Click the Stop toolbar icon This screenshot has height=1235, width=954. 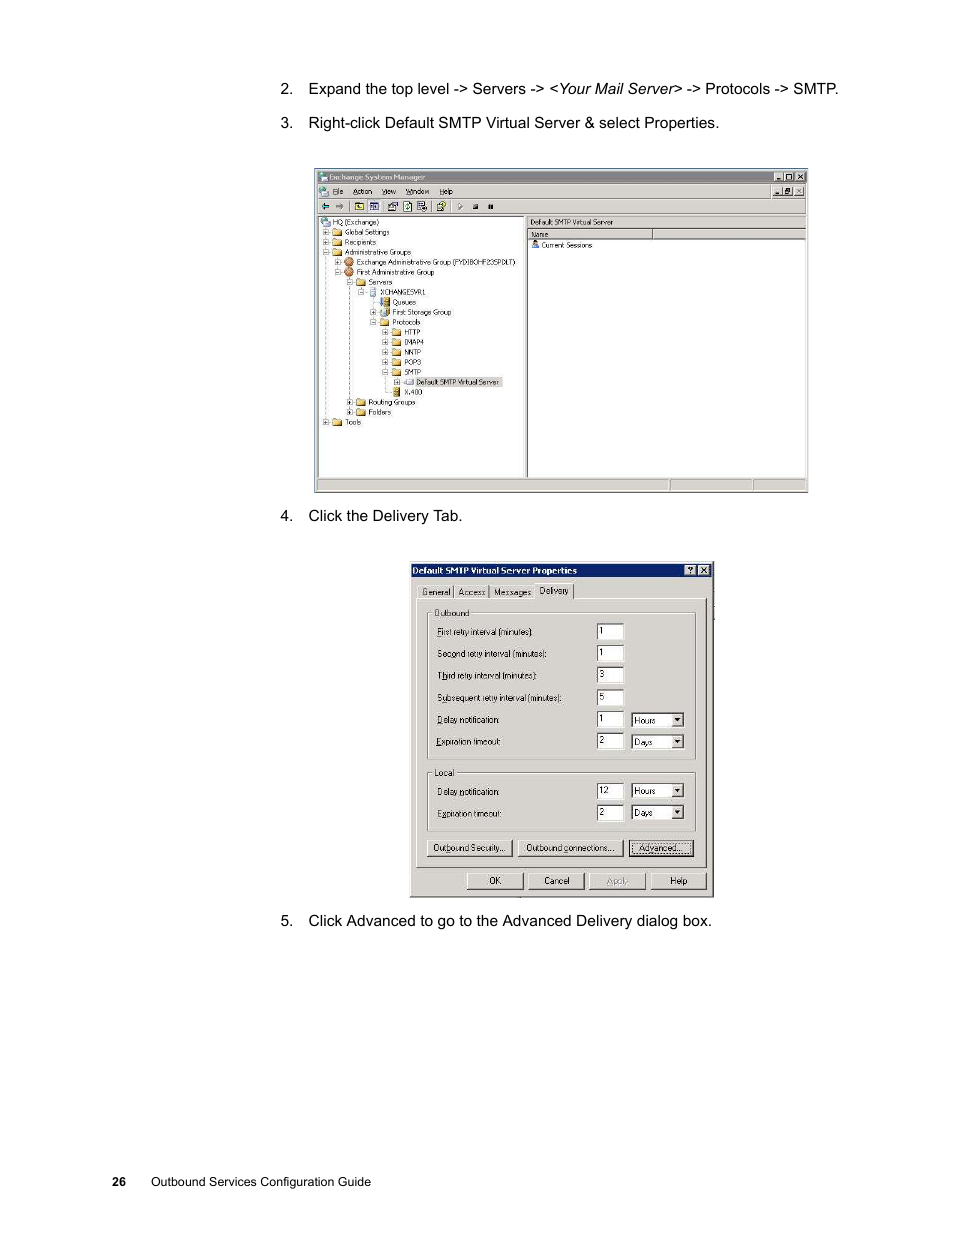coord(475,207)
